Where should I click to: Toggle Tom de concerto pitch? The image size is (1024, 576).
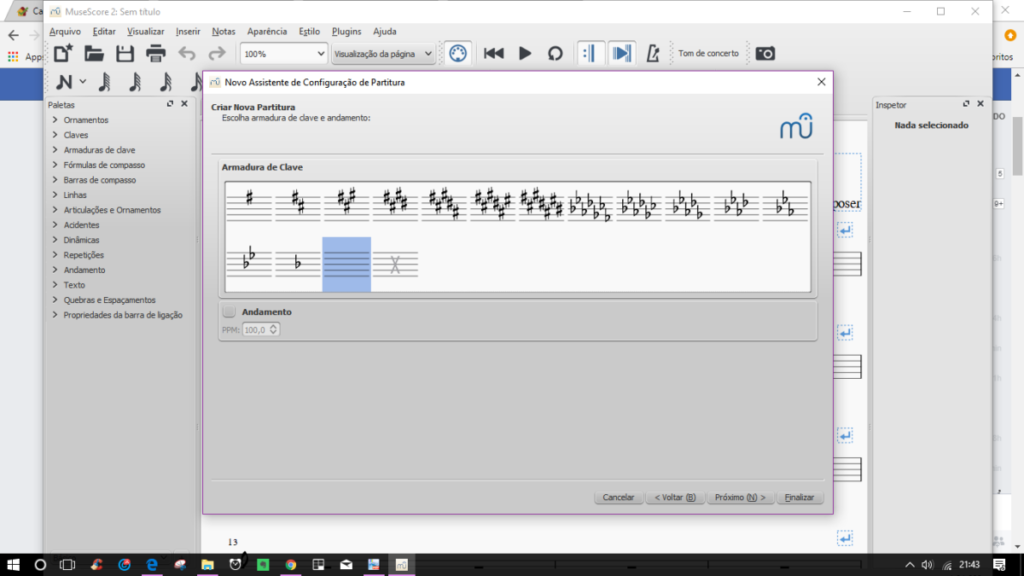pyautogui.click(x=708, y=53)
